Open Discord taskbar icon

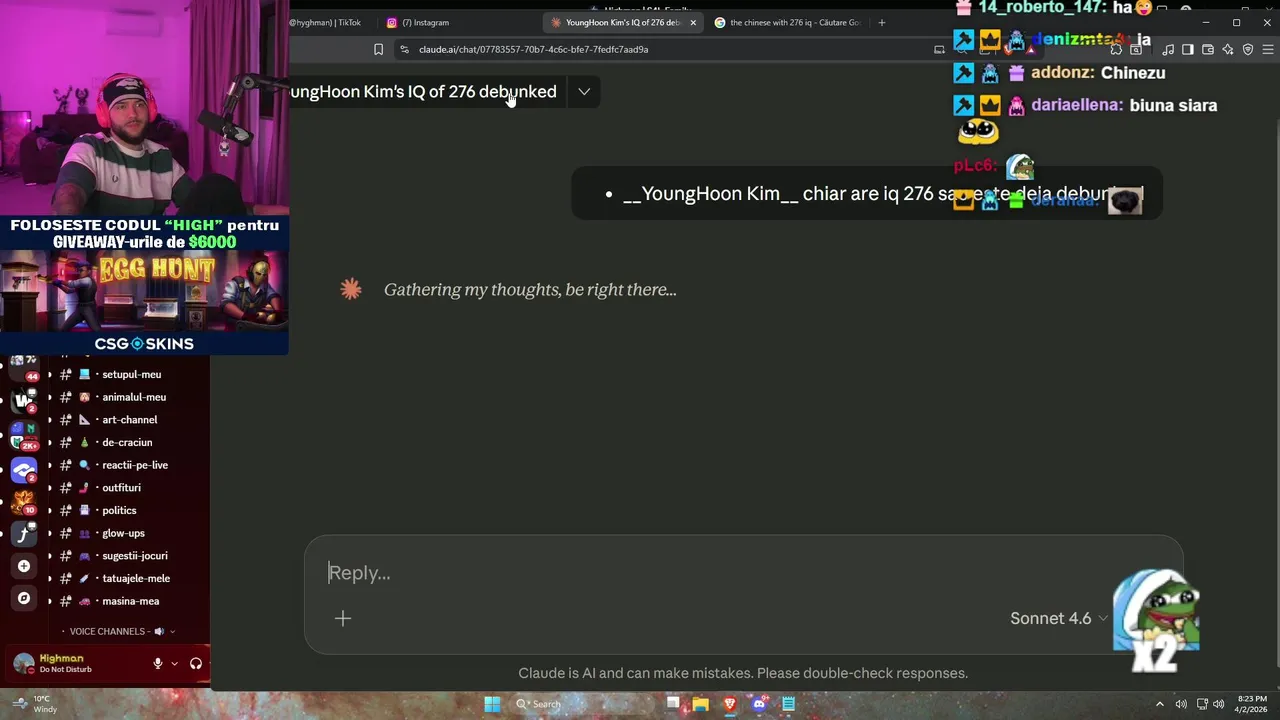[759, 704]
